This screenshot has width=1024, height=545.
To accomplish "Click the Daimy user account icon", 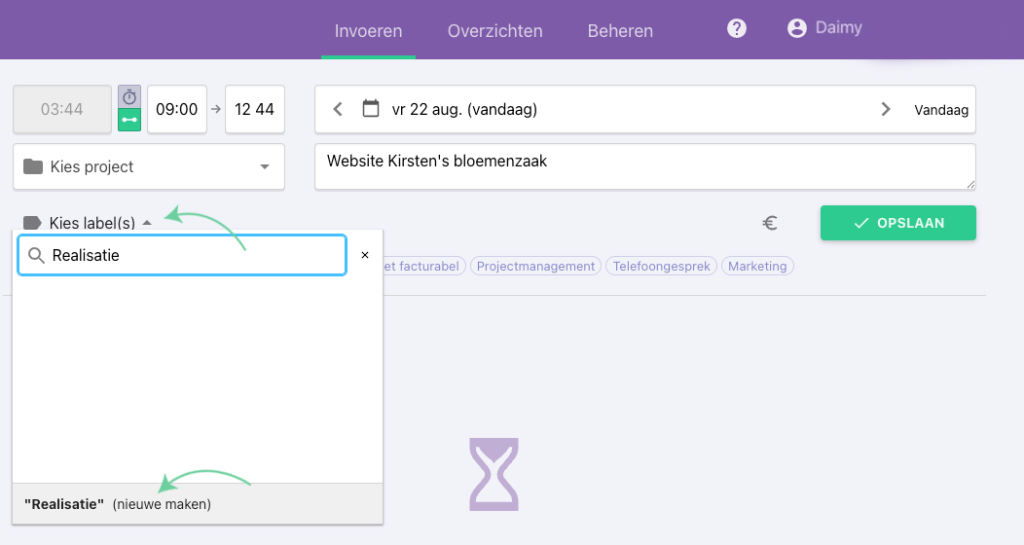I will (x=797, y=29).
